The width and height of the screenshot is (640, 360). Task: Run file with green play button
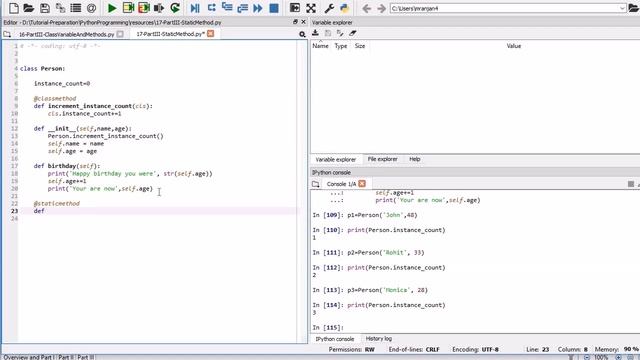click(x=111, y=8)
